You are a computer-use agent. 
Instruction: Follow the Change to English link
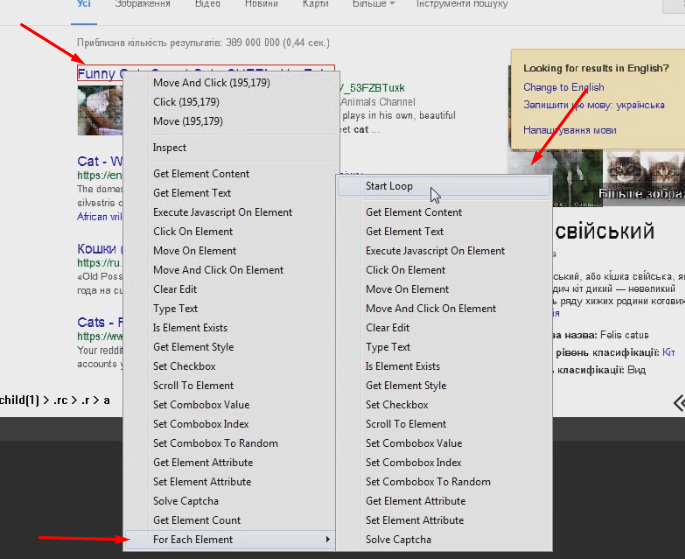click(563, 88)
